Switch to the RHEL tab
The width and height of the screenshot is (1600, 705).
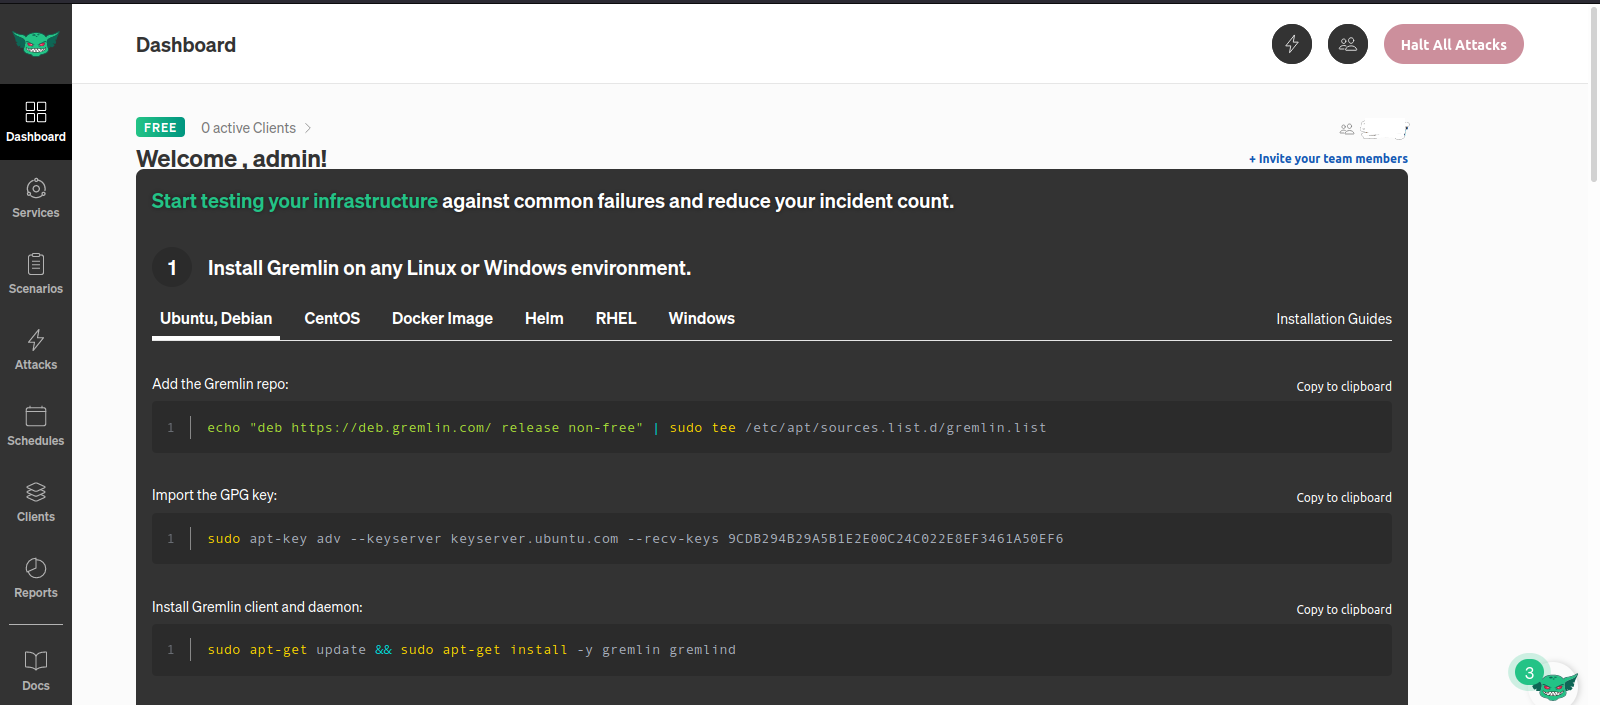click(x=616, y=318)
